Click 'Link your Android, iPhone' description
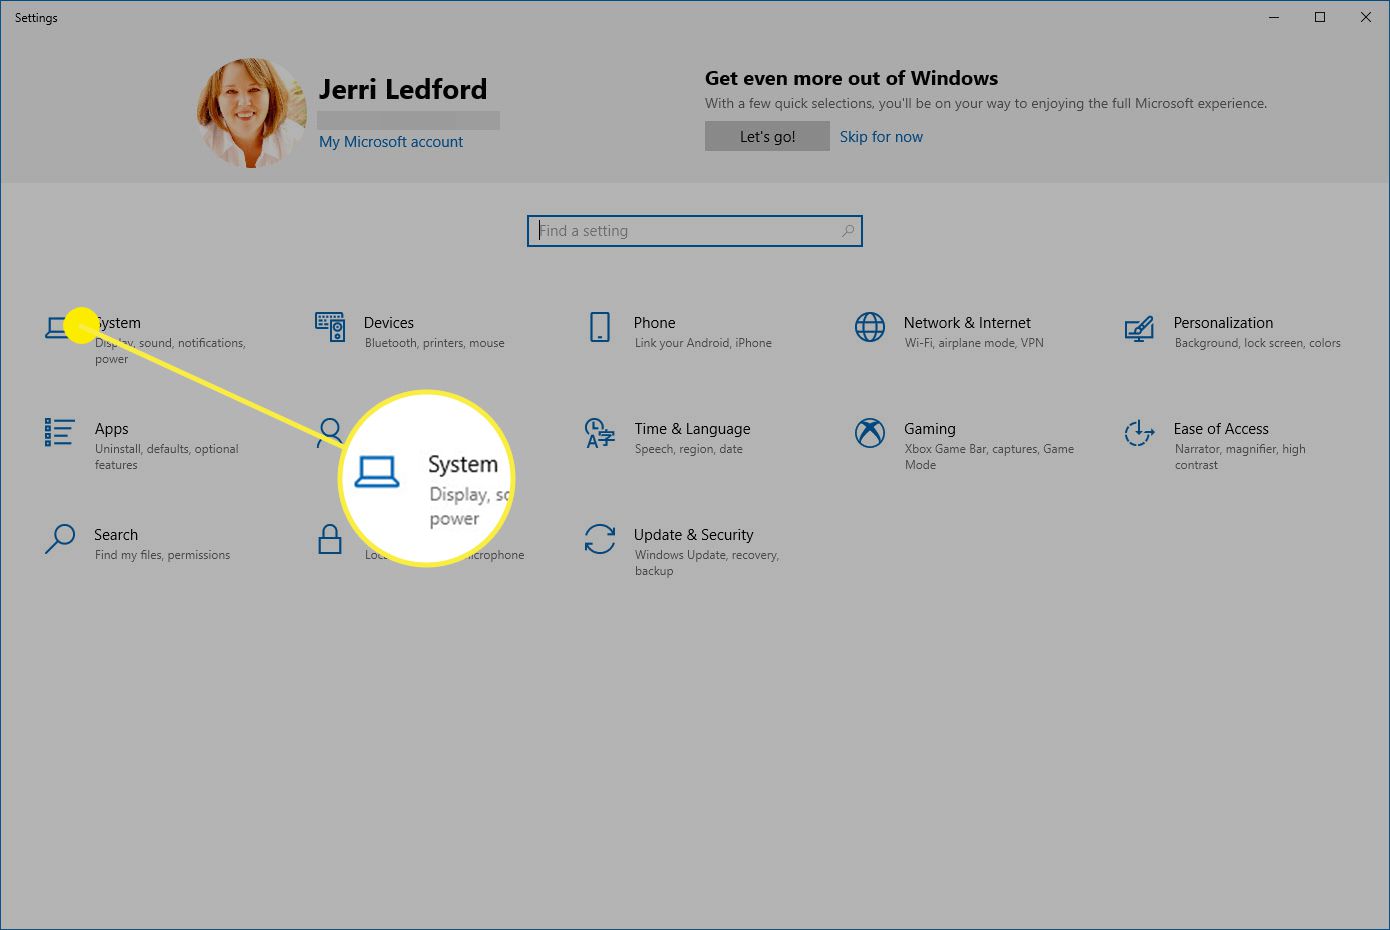1390x930 pixels. pos(703,343)
